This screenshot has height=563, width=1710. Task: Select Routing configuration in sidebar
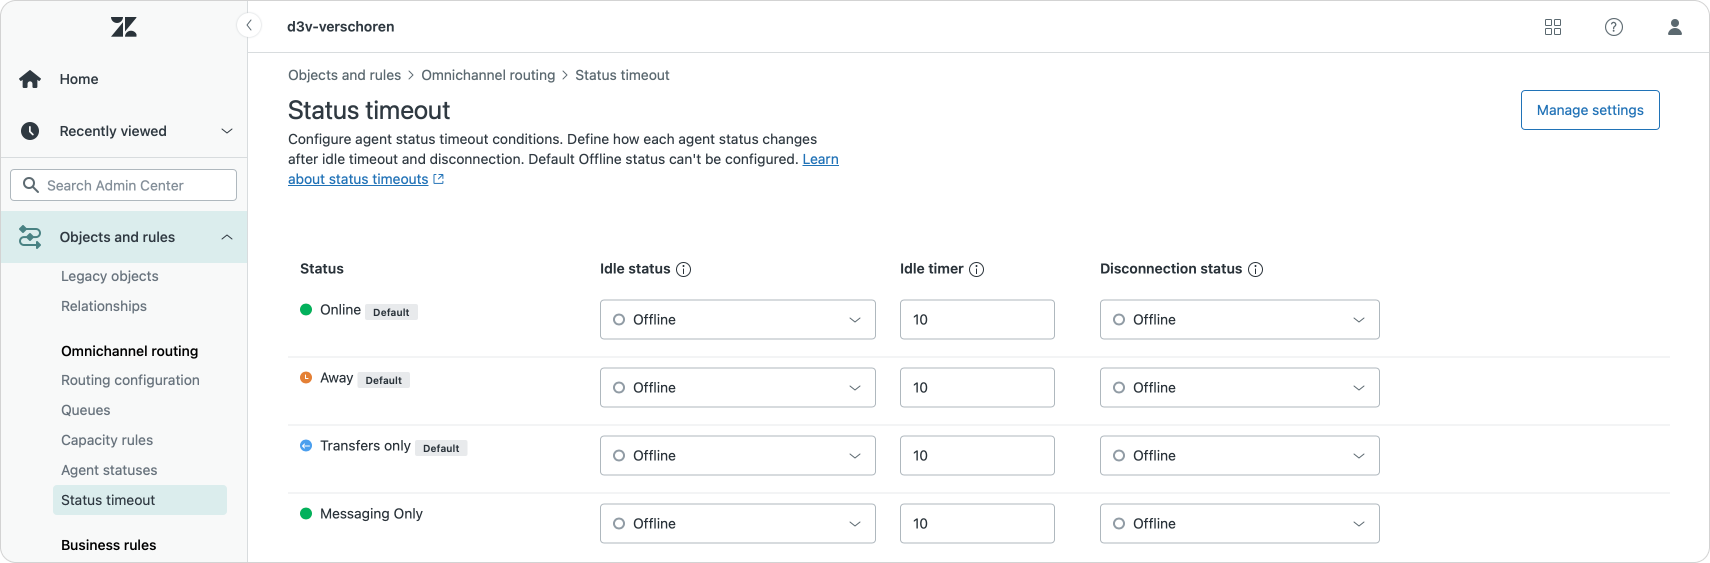pyautogui.click(x=130, y=380)
